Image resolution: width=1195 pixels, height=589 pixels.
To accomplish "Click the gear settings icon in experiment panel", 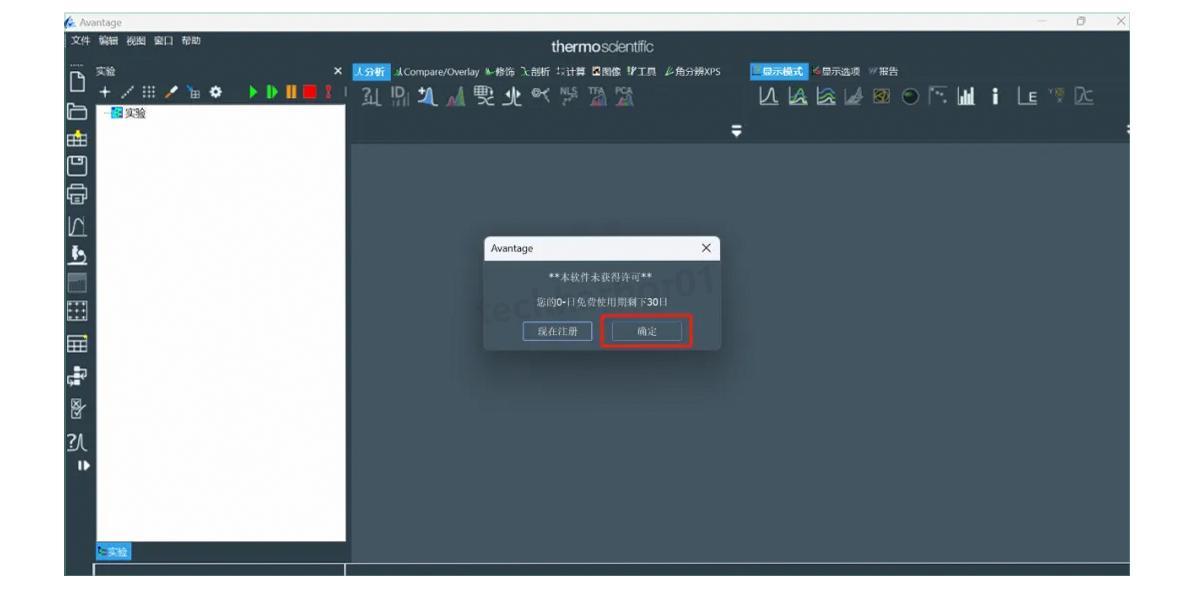I will click(x=214, y=92).
